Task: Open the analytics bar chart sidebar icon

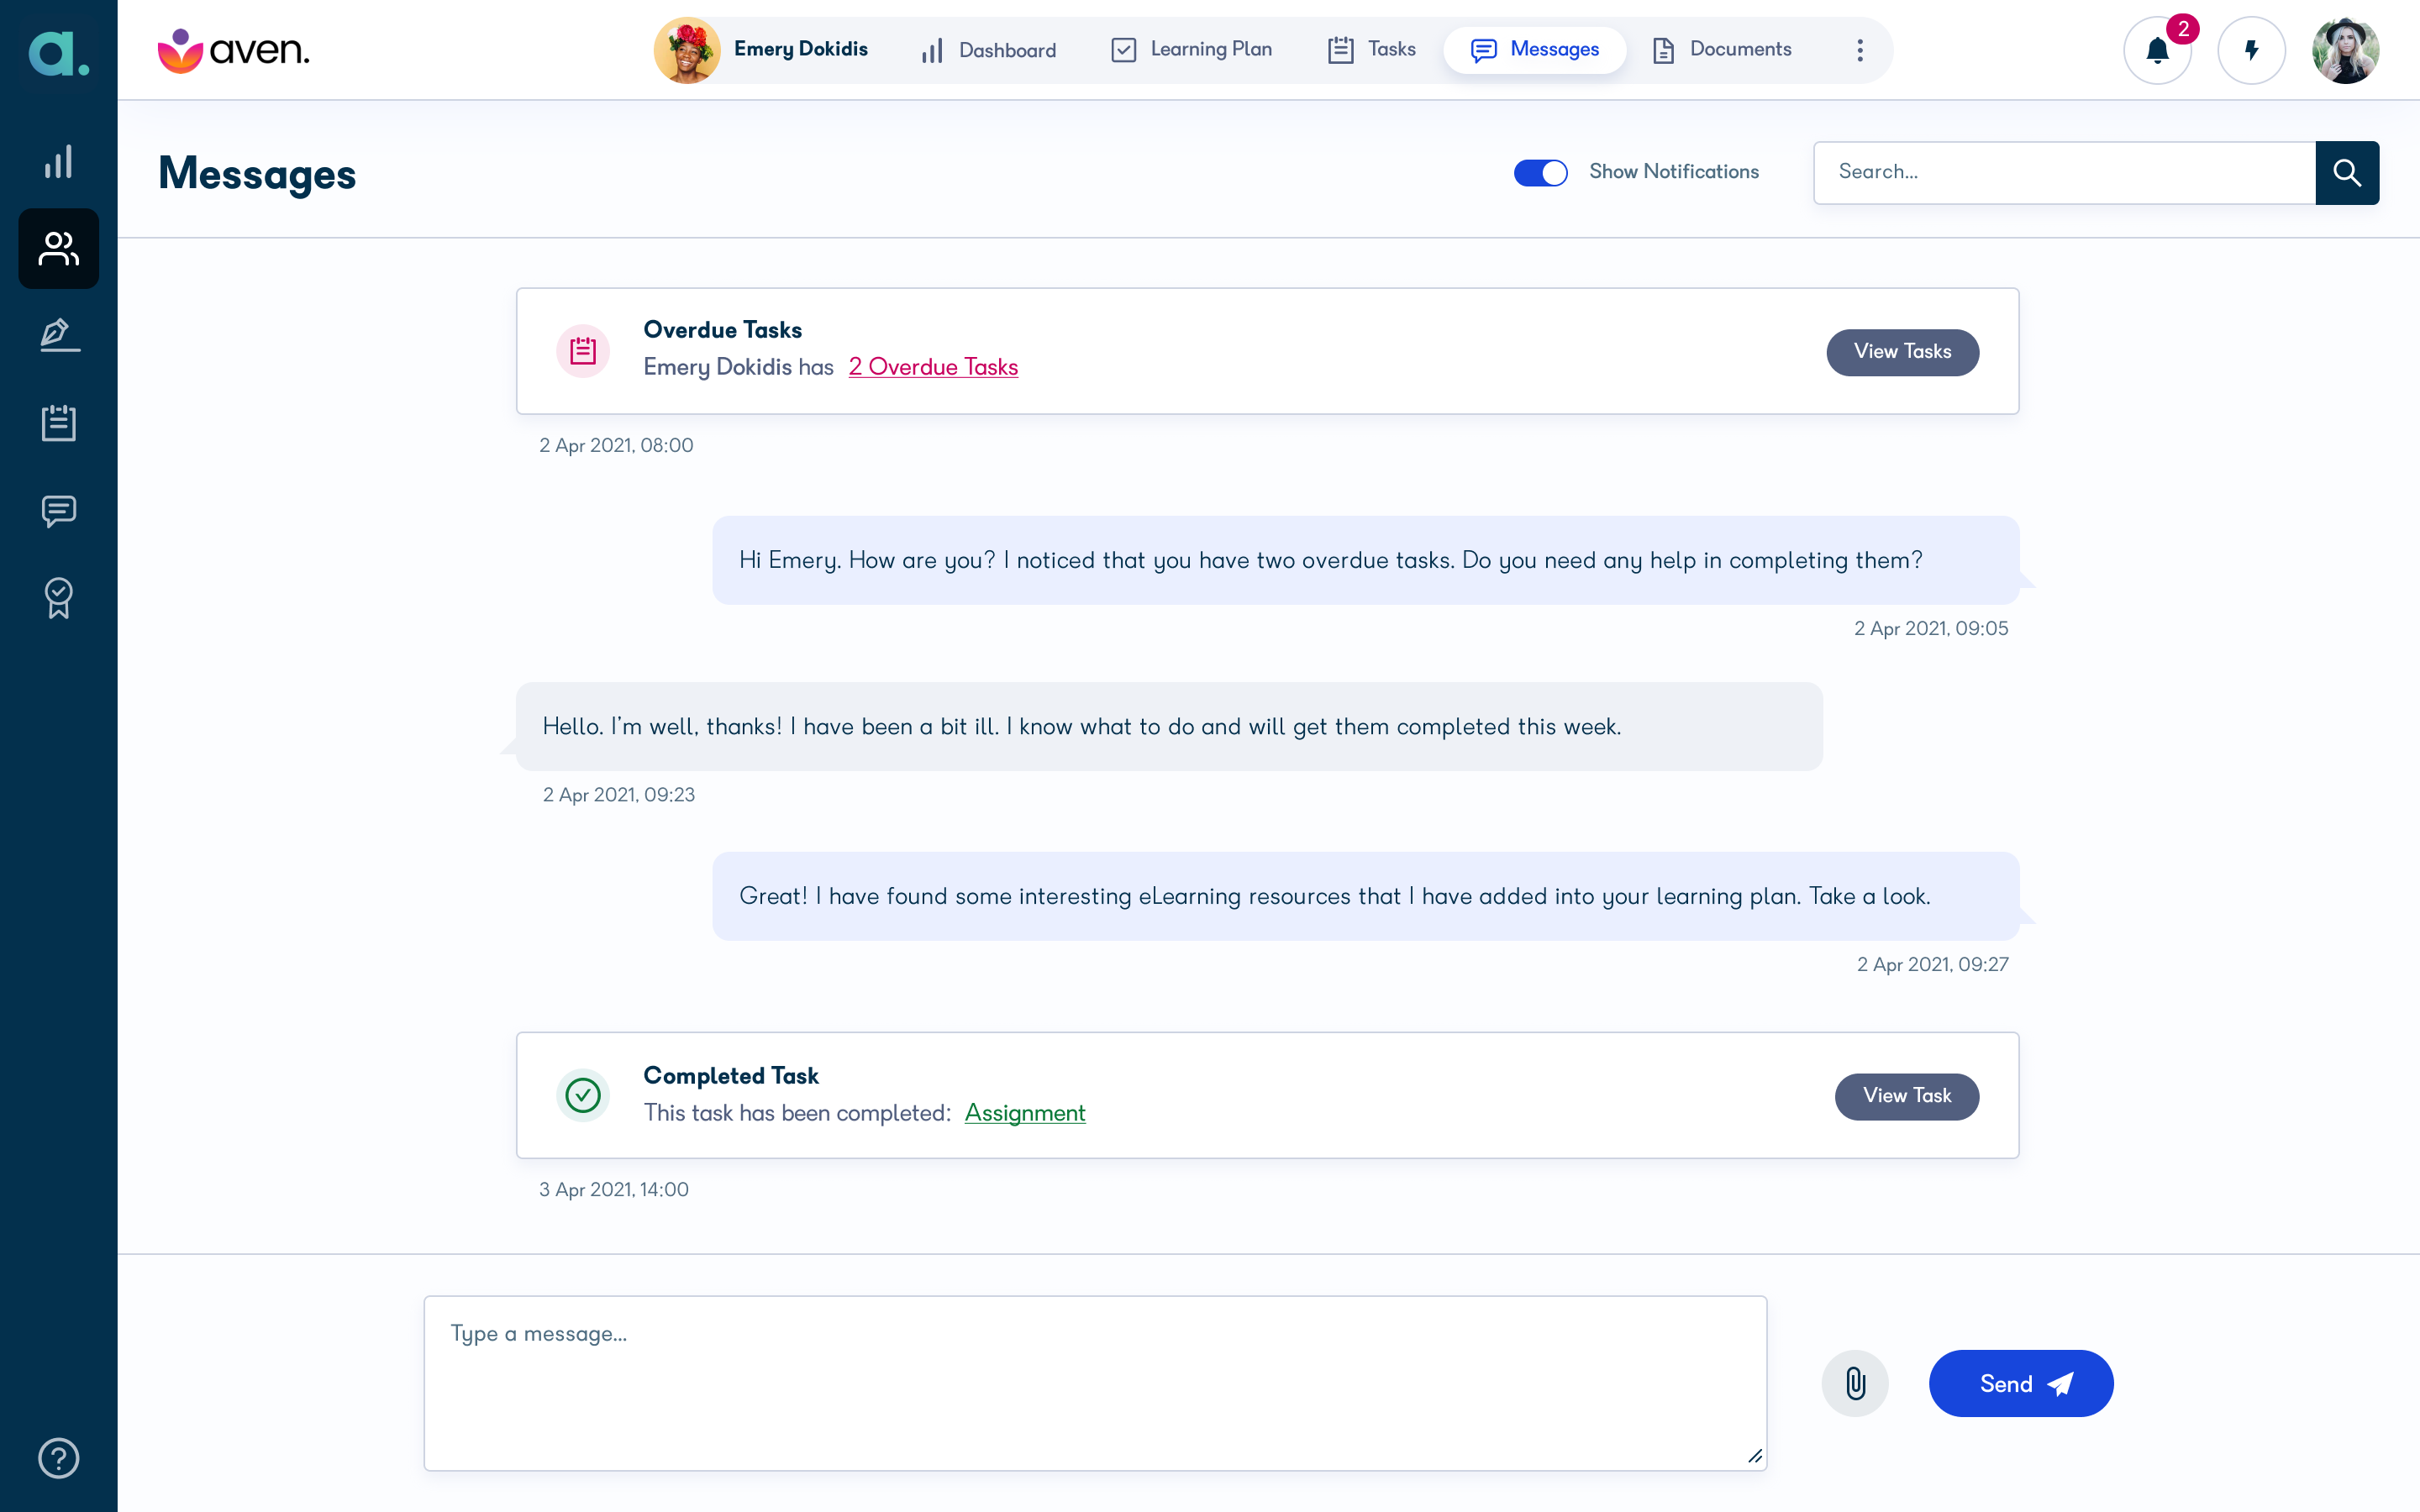Action: [x=58, y=162]
